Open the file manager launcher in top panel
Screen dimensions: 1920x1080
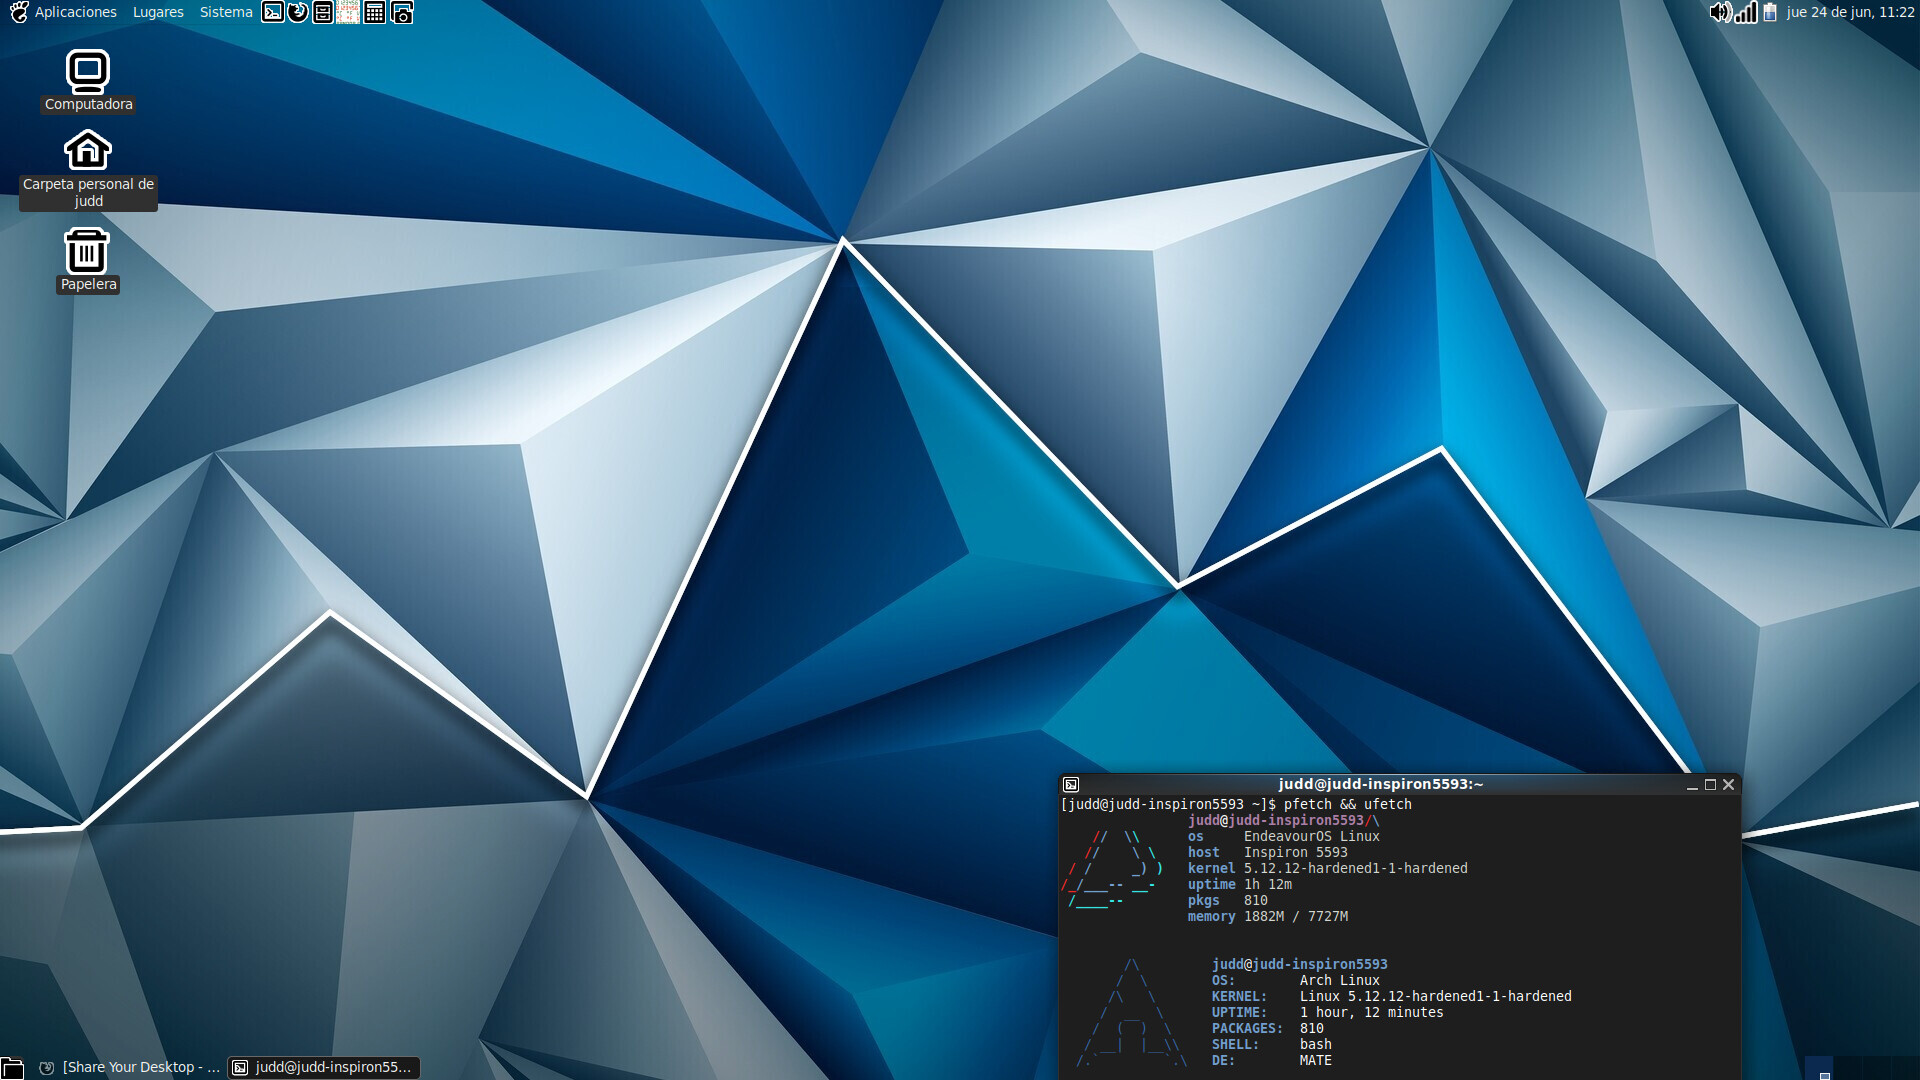click(x=323, y=12)
